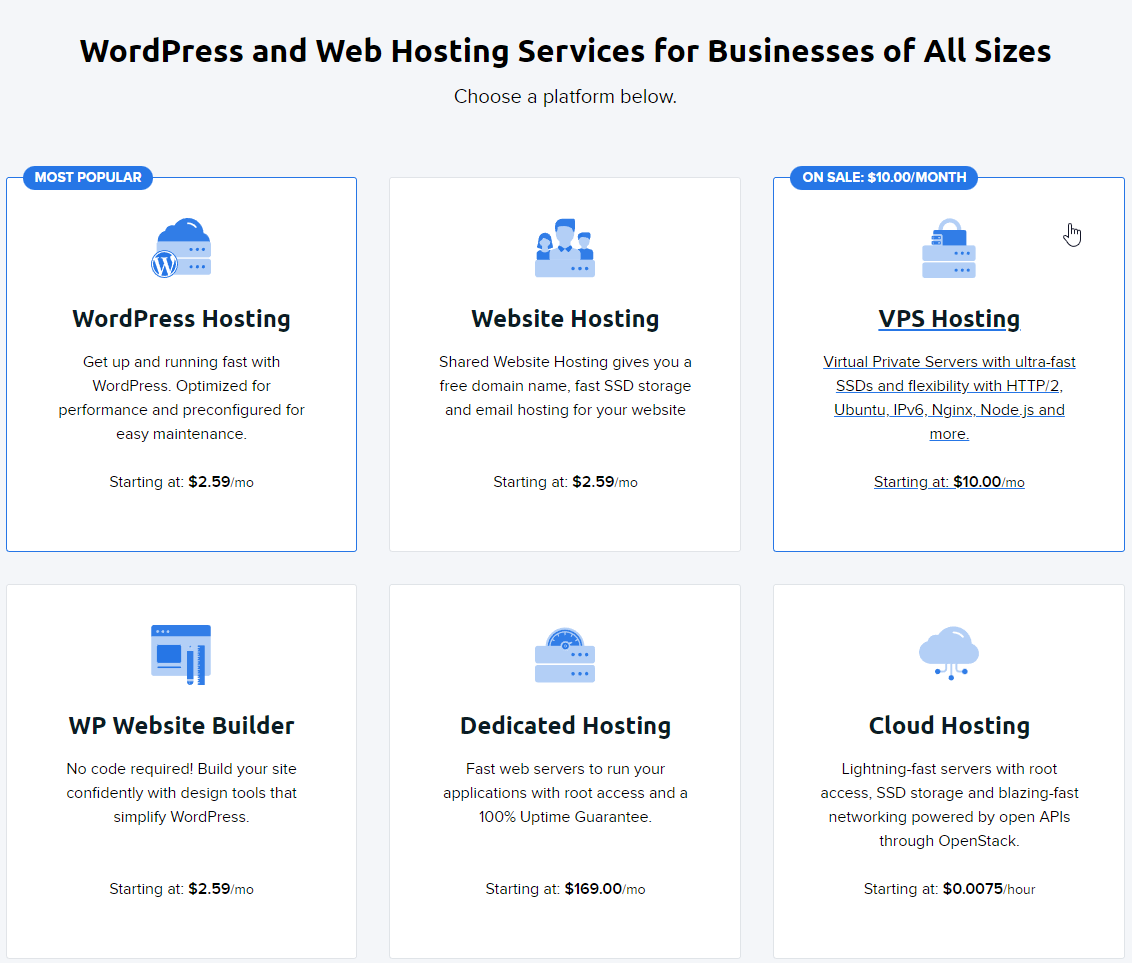Screen dimensions: 1132x963
Task: Open the underlined VPS Hosting heading link
Action: click(949, 318)
